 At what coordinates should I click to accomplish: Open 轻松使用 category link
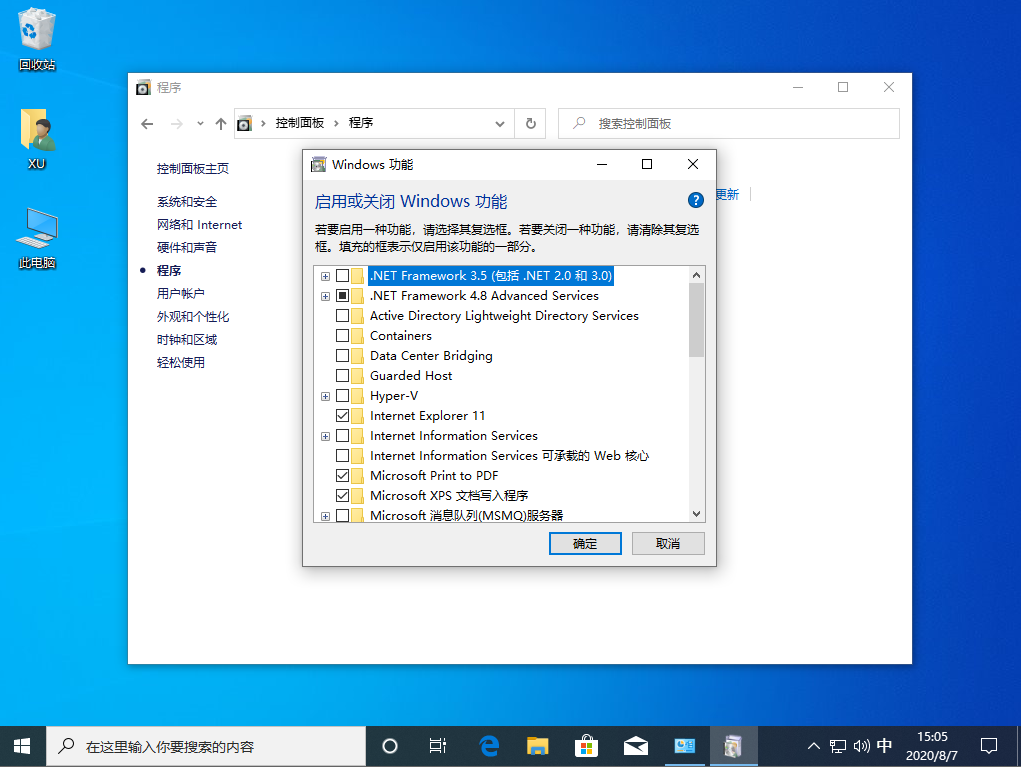point(180,363)
